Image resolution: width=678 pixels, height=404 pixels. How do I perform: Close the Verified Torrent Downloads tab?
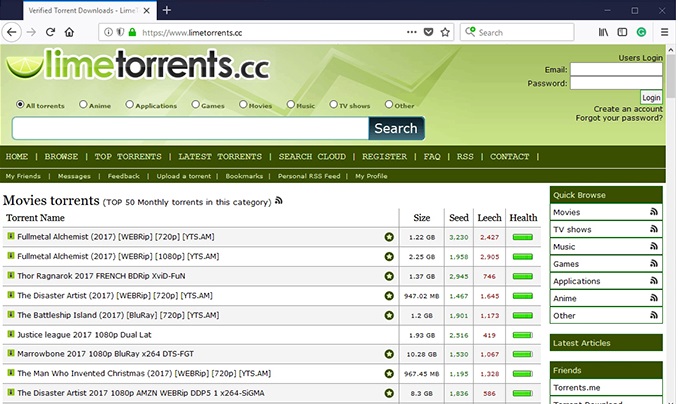(147, 10)
